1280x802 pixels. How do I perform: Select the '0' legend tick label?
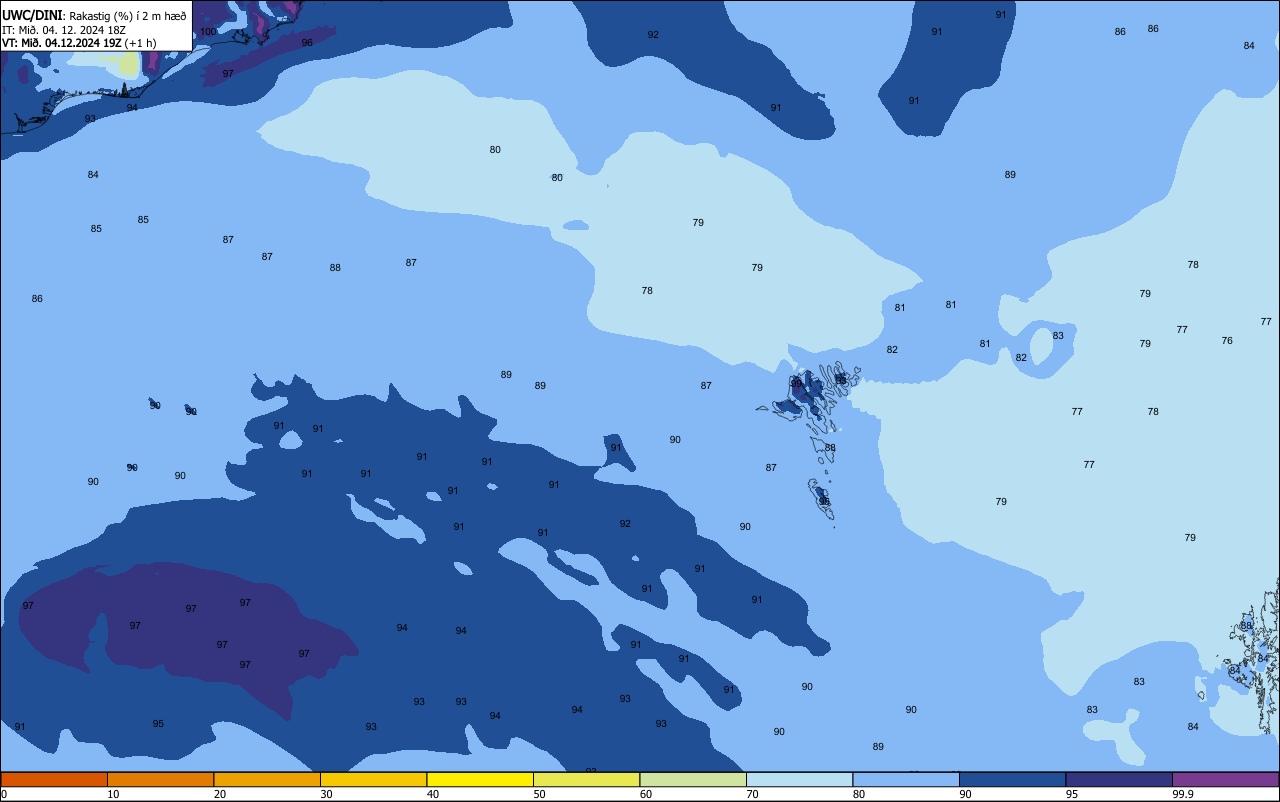(4, 794)
